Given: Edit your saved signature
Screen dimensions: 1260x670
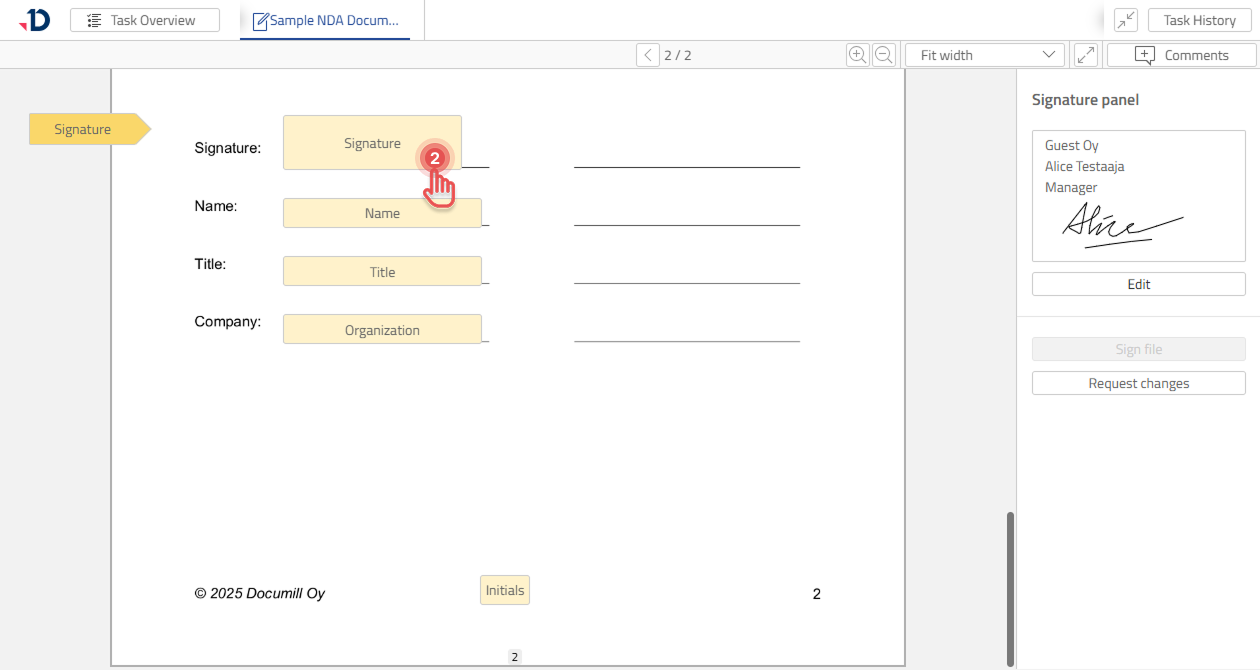Looking at the screenshot, I should (x=1138, y=283).
